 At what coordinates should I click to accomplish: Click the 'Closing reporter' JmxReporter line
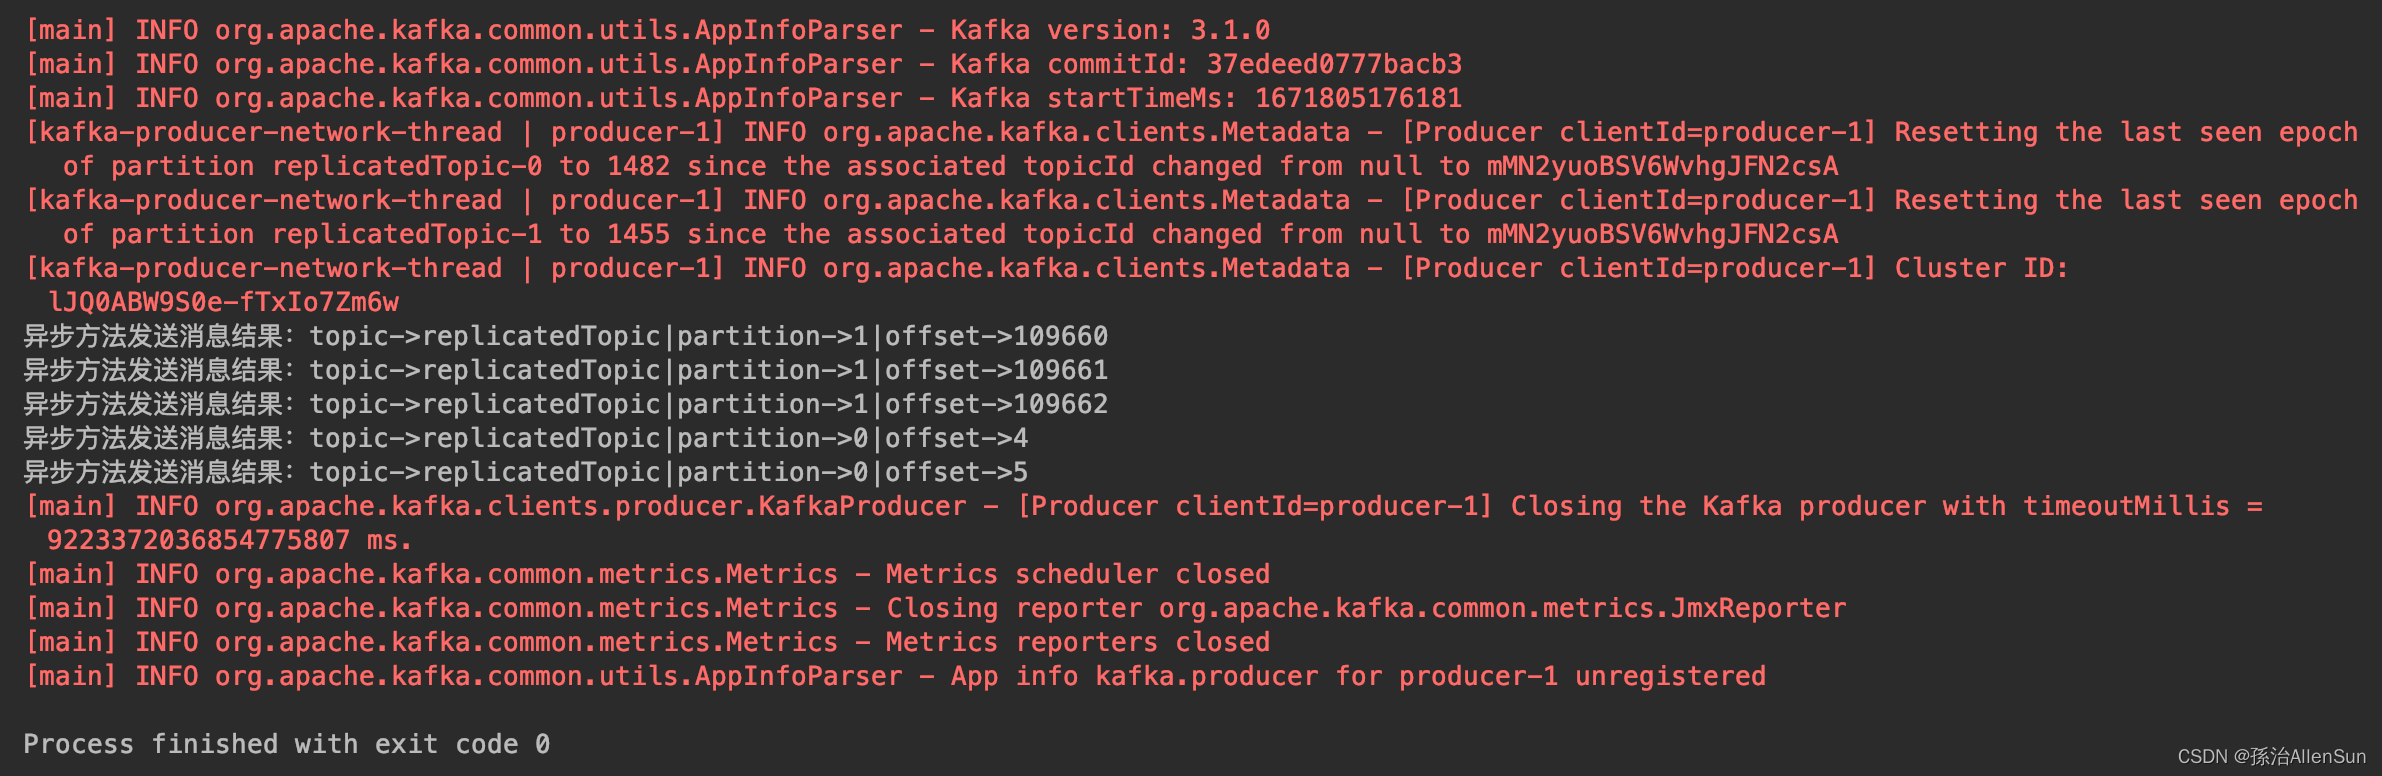[x=935, y=608]
